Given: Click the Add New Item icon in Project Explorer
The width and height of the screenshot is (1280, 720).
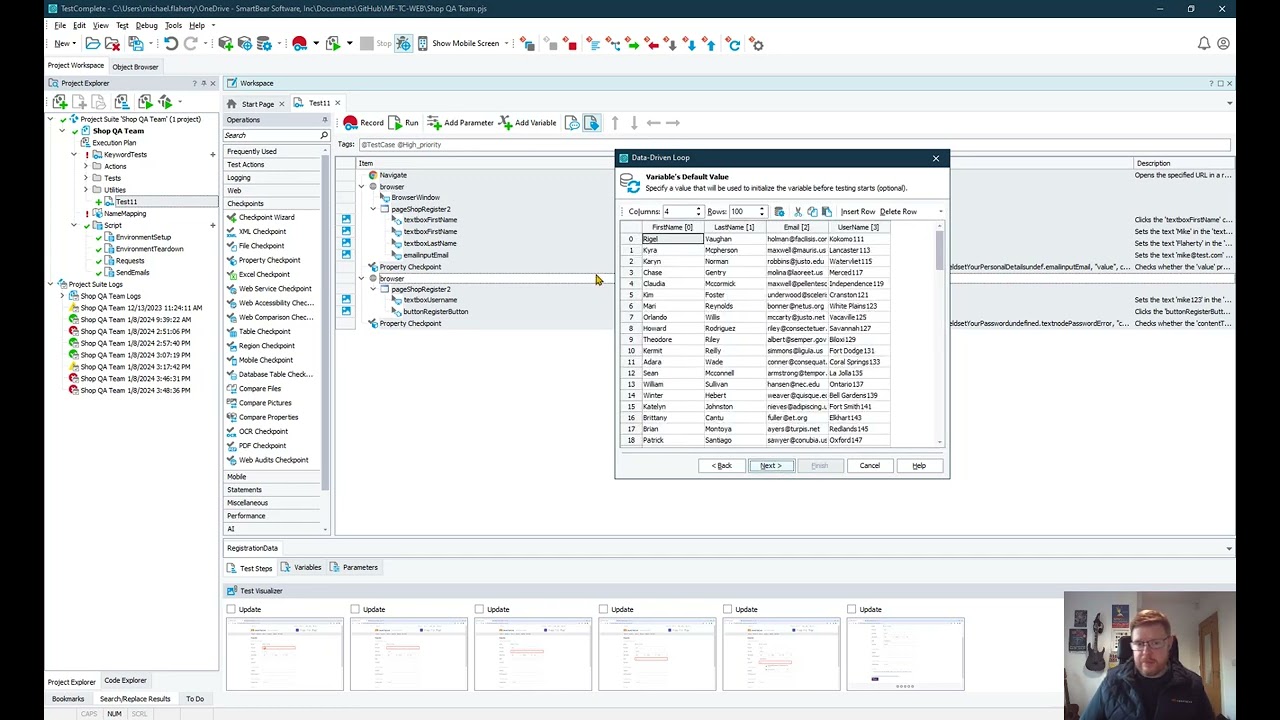Looking at the screenshot, I should tap(60, 102).
